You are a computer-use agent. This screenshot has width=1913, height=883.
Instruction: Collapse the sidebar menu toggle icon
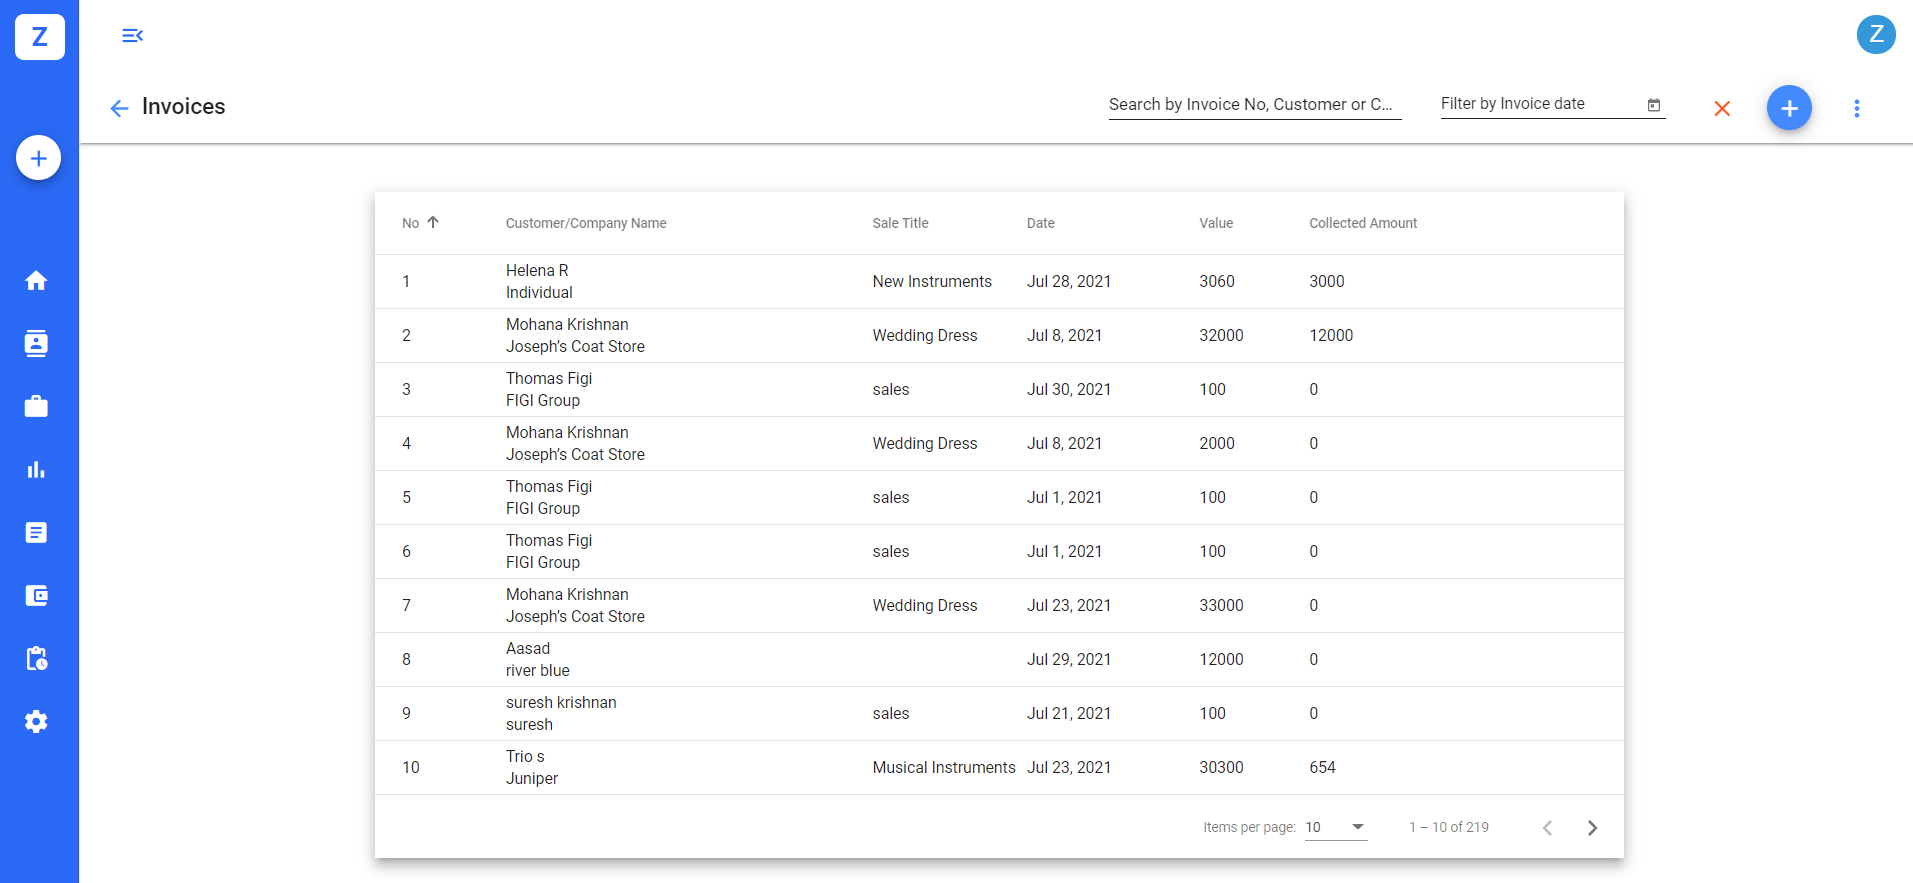(132, 36)
